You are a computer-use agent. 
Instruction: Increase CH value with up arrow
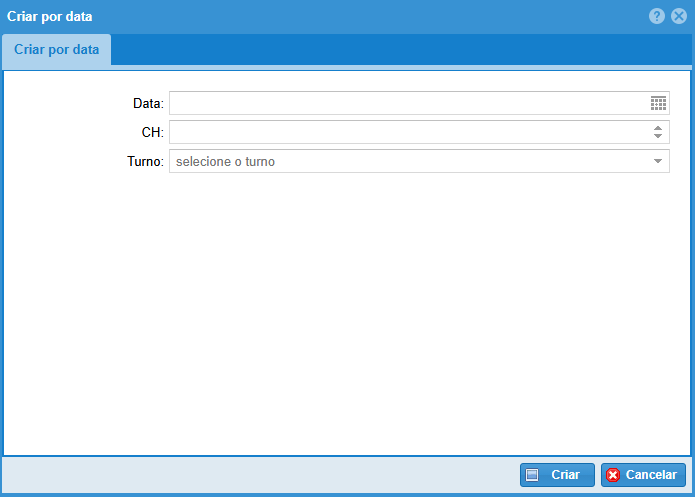[x=658, y=128]
